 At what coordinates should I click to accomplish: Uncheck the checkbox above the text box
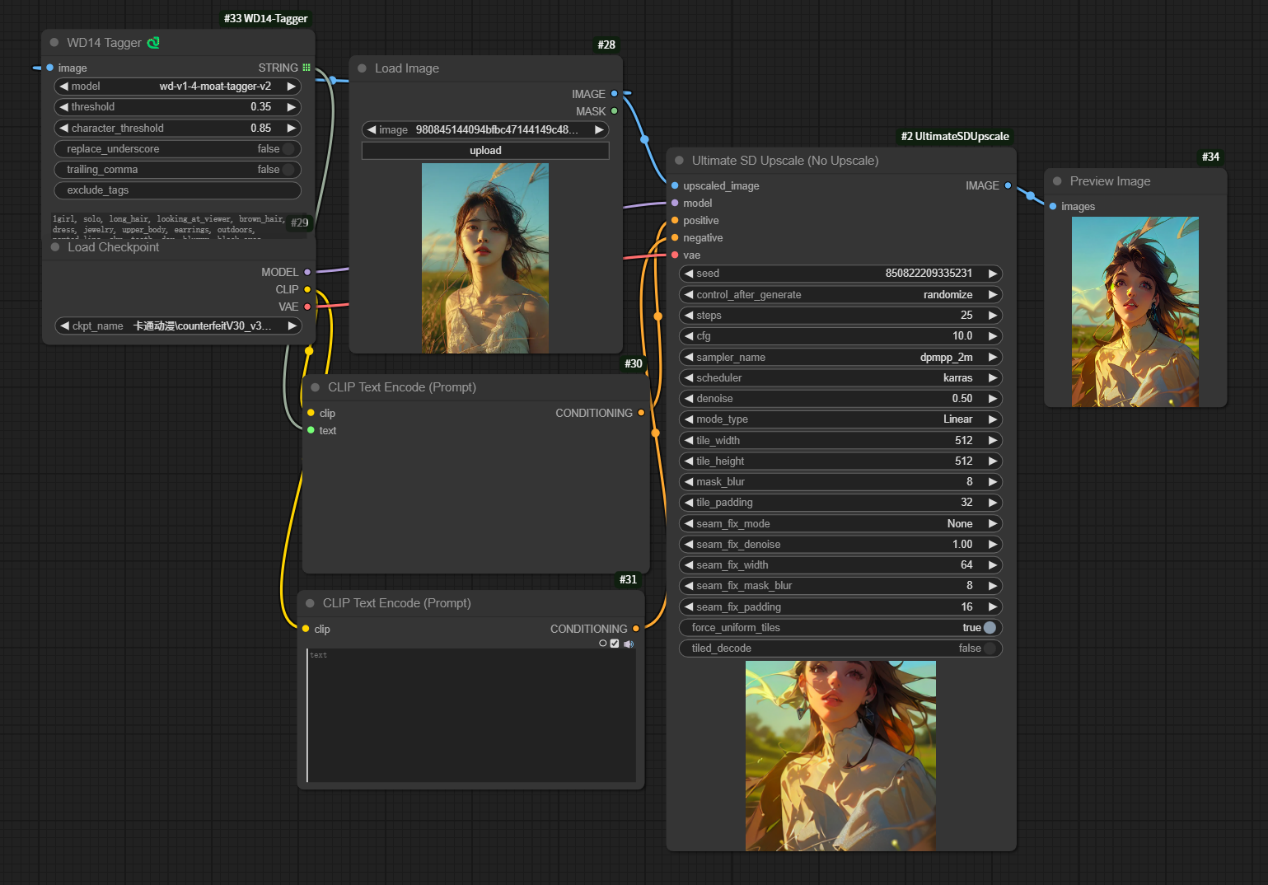615,644
